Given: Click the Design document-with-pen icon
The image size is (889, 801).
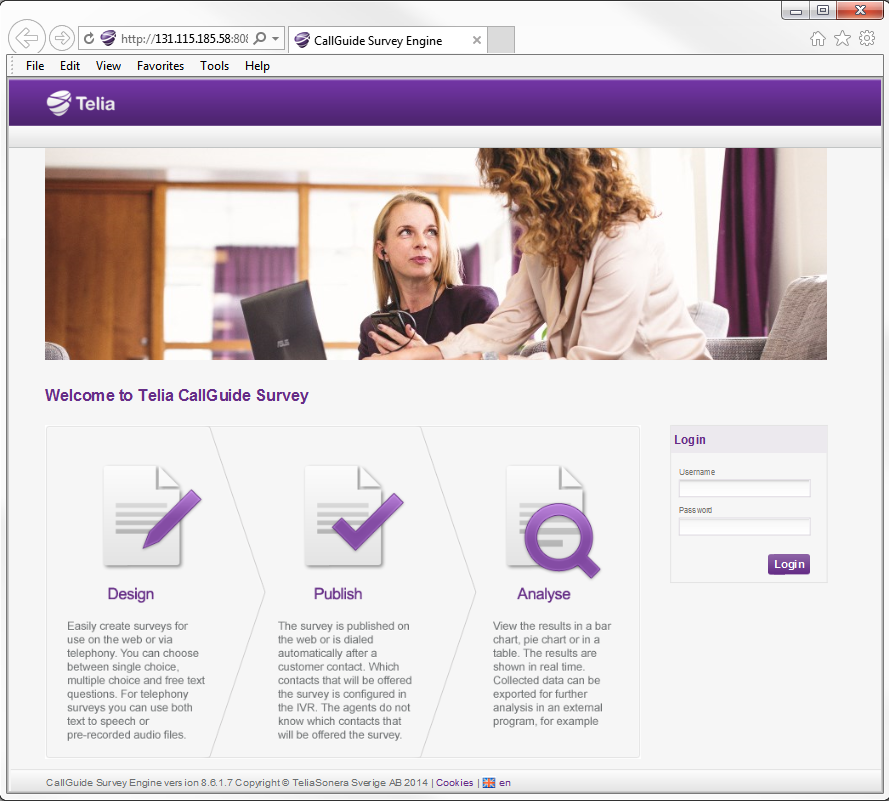Looking at the screenshot, I should click(151, 516).
